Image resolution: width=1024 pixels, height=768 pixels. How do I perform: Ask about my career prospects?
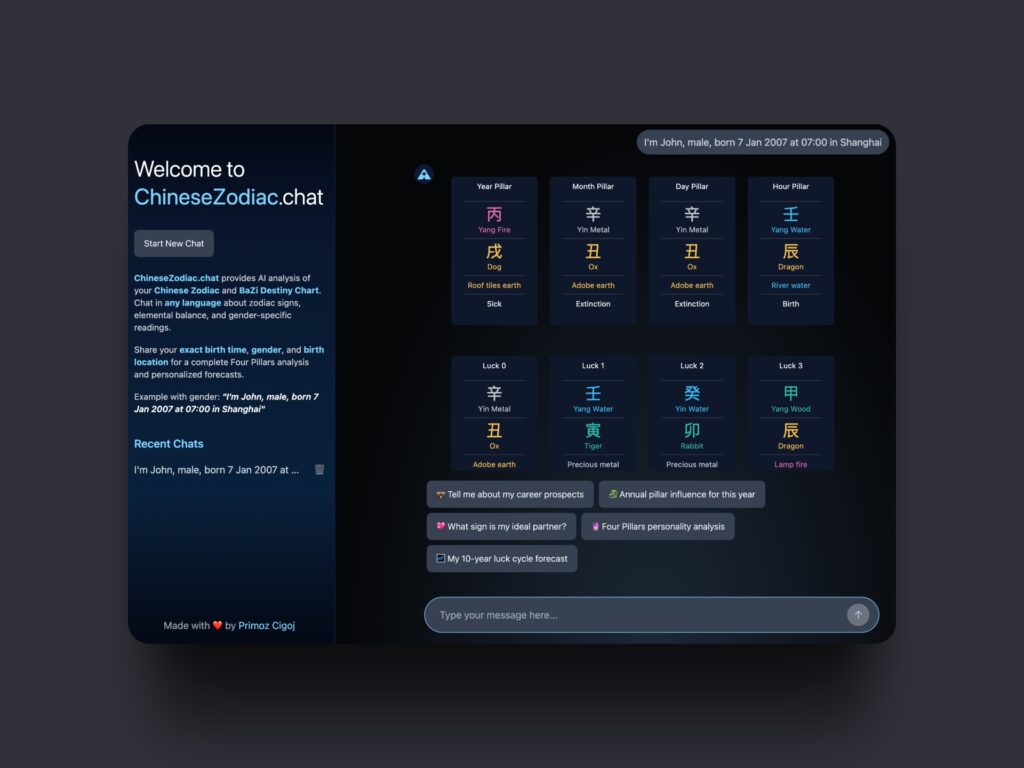[x=510, y=494]
